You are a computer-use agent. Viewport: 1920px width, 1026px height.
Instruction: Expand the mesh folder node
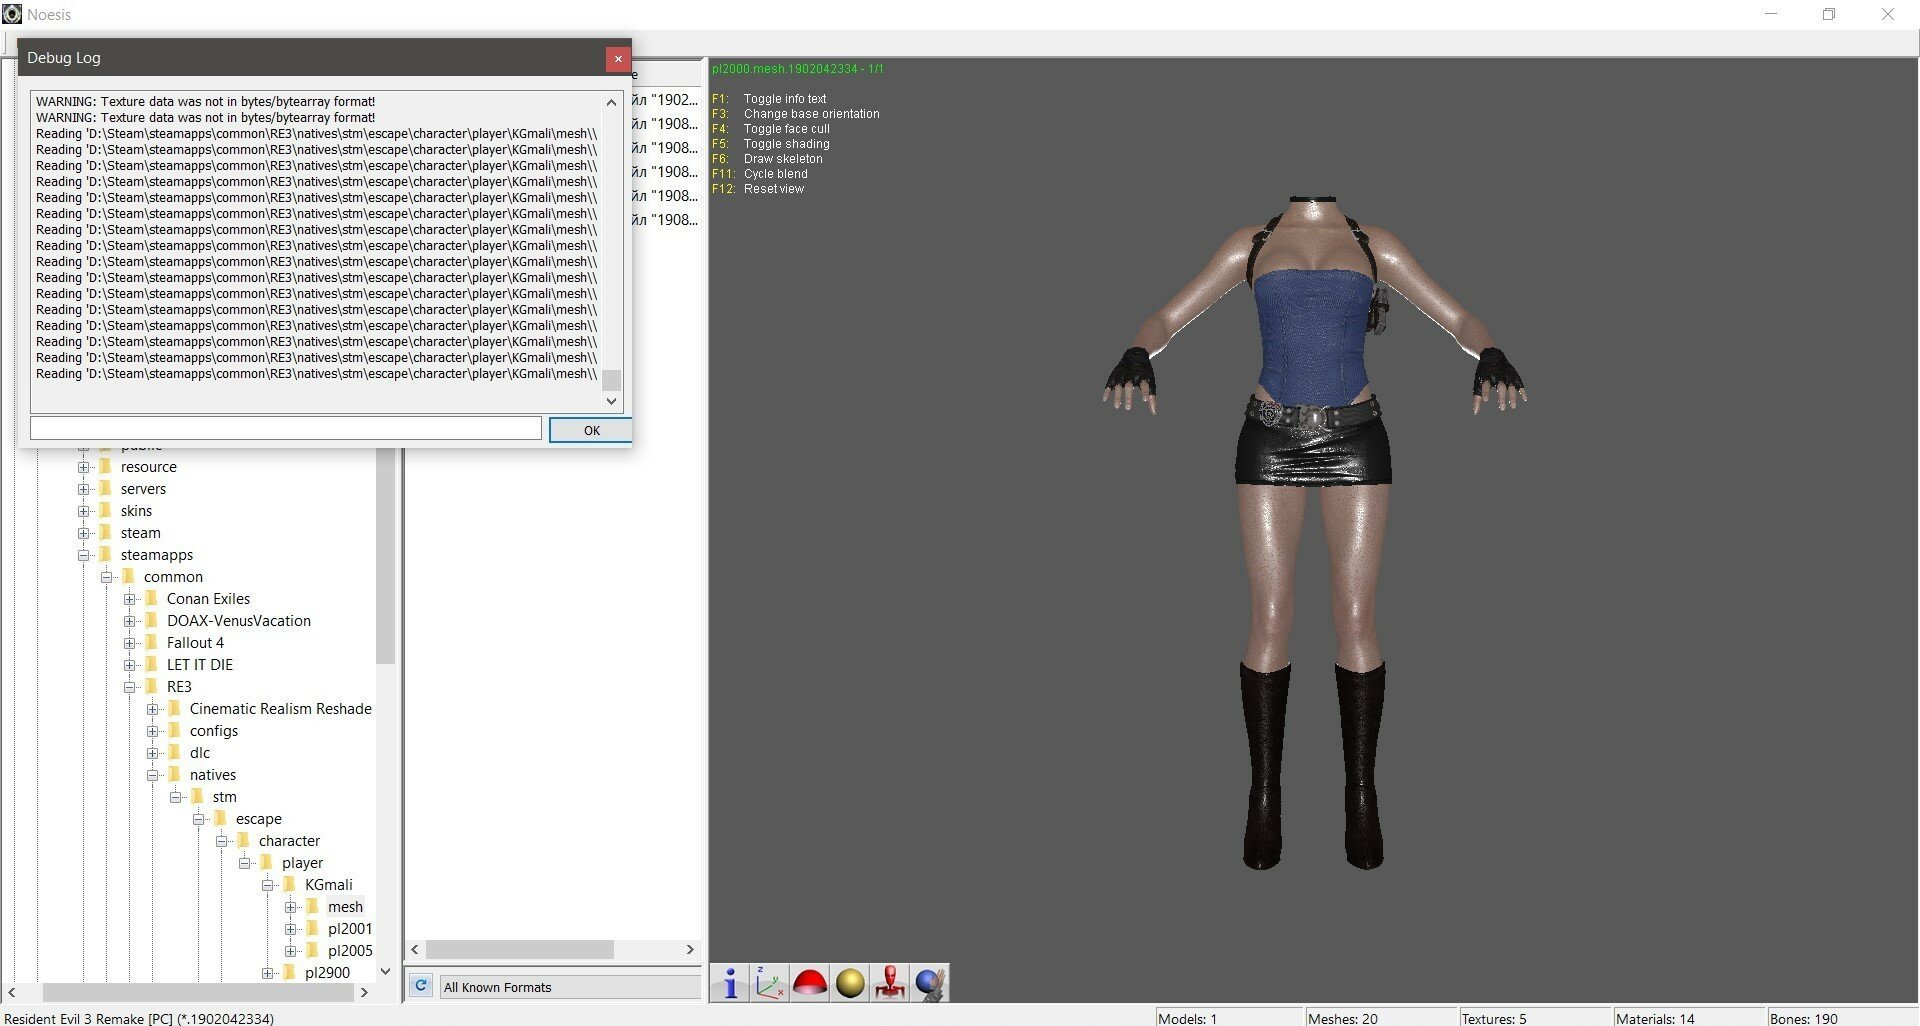(x=291, y=907)
